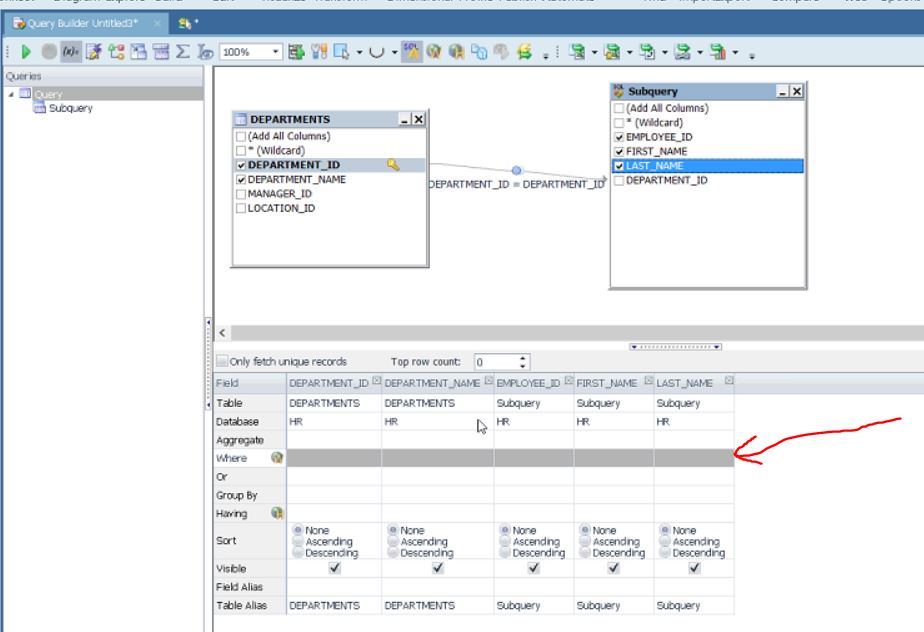Screen dimensions: 924x632
Task: Click the globe icon in Having row
Action: [276, 513]
